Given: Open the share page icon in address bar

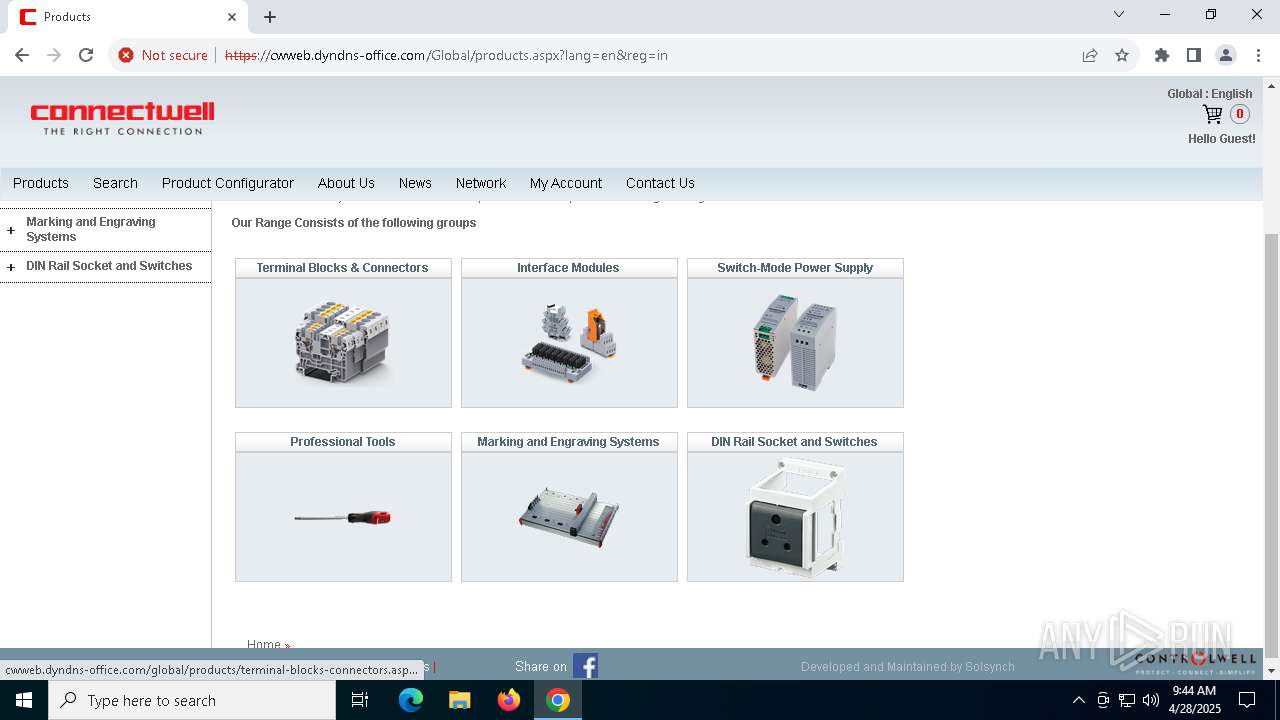Looking at the screenshot, I should (x=1090, y=55).
